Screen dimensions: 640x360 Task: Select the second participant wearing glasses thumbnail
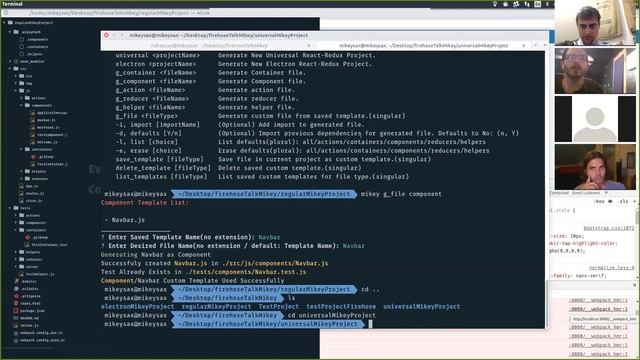tap(595, 71)
